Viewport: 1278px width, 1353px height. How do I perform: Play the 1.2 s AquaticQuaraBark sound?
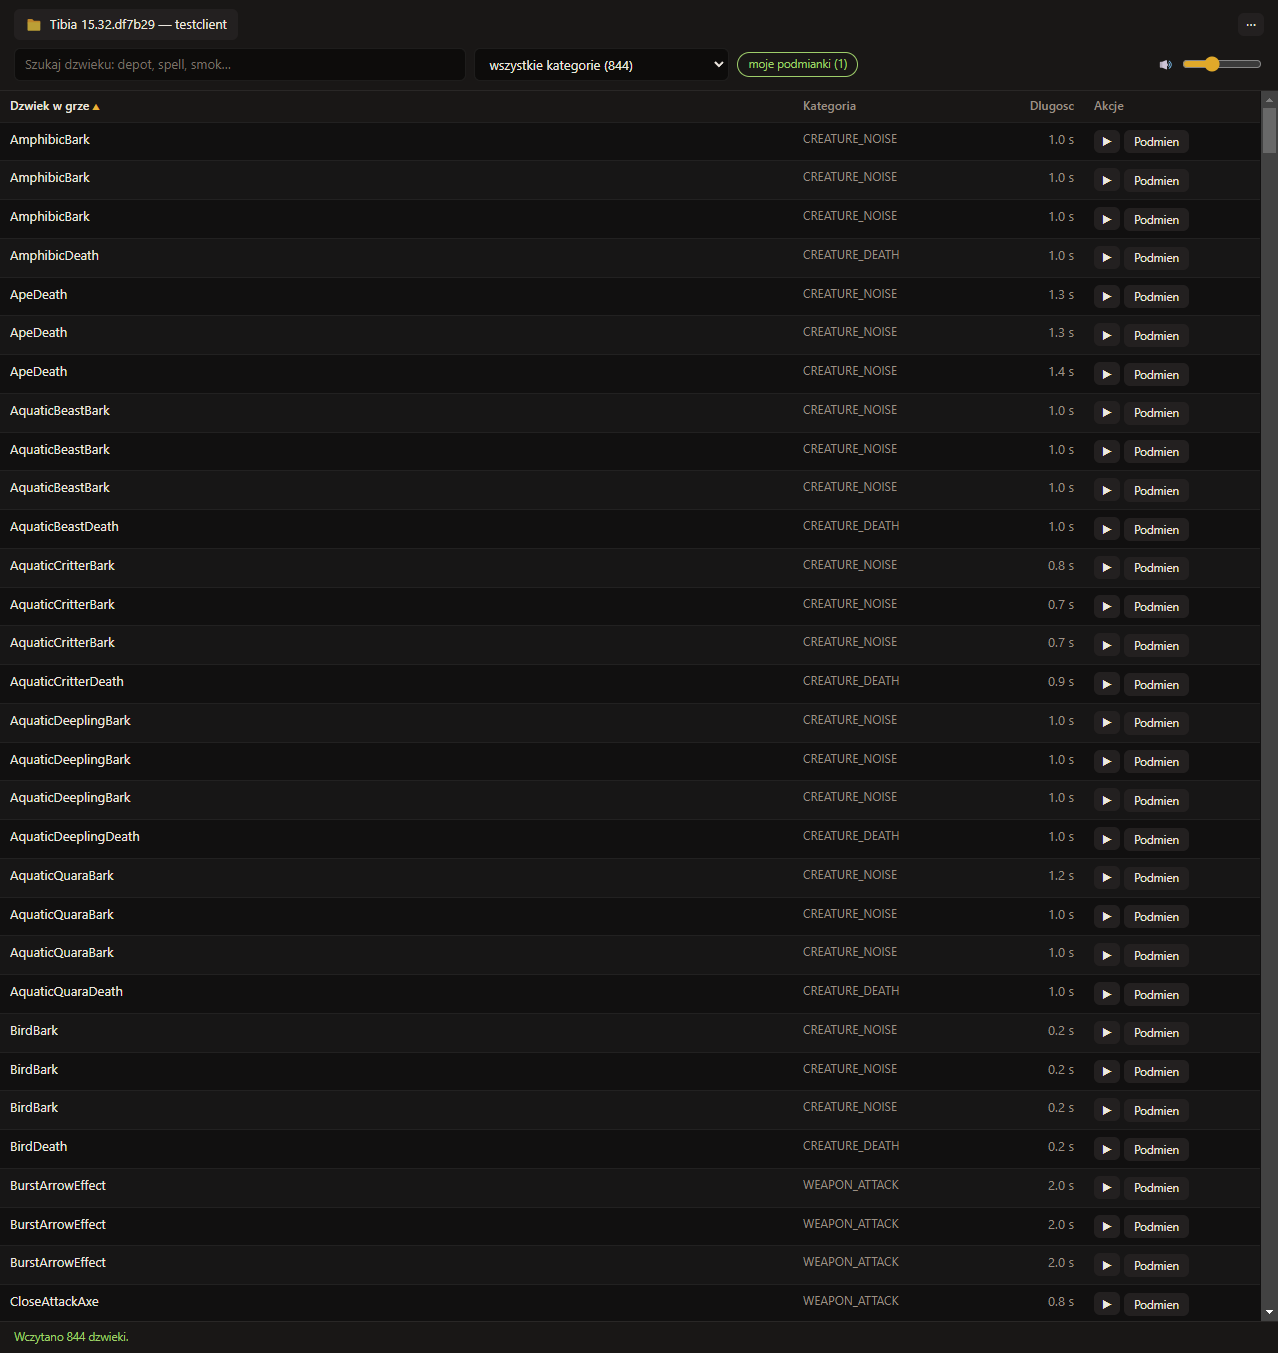(x=1106, y=878)
